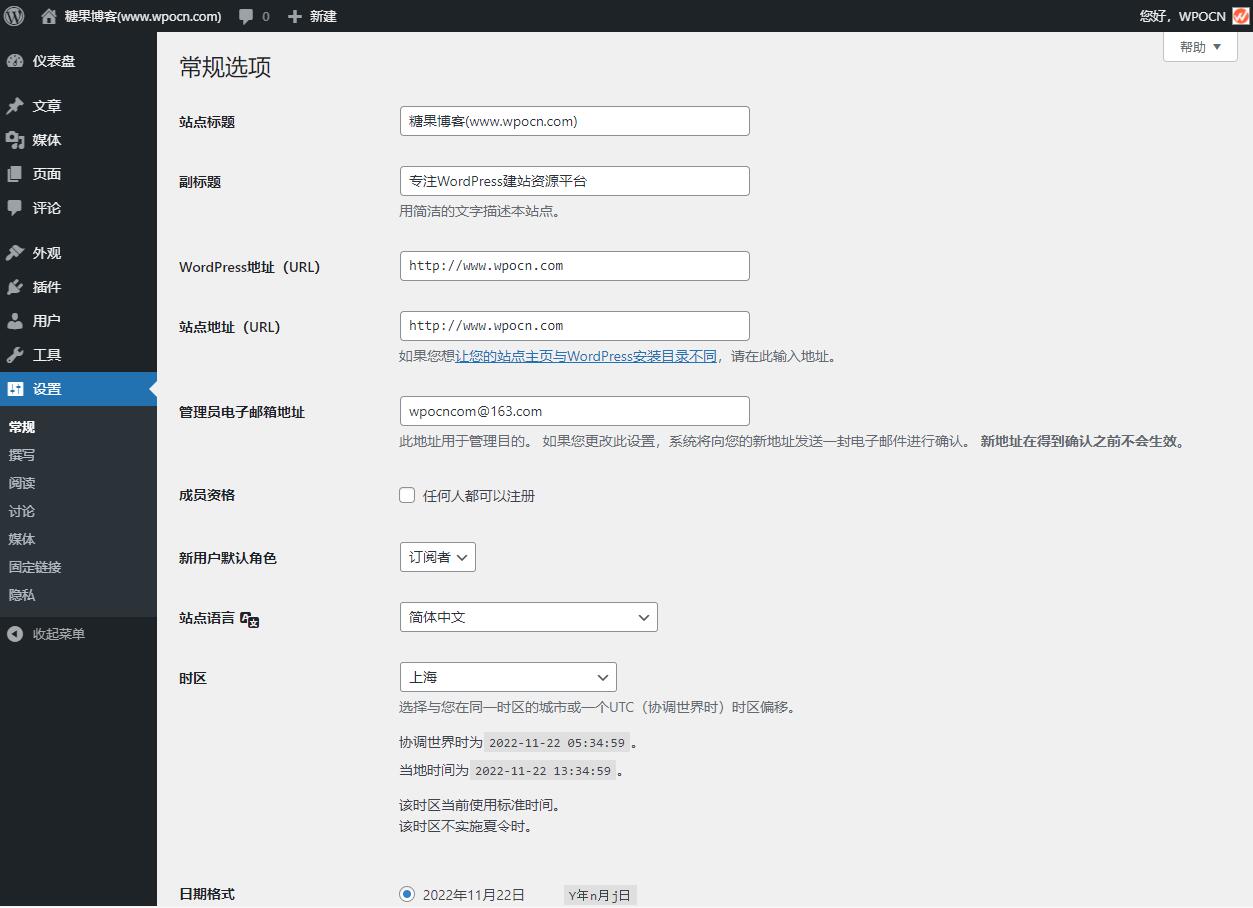The height and width of the screenshot is (908, 1253).
Task: Click the WordPress地址 URL input field
Action: click(575, 266)
